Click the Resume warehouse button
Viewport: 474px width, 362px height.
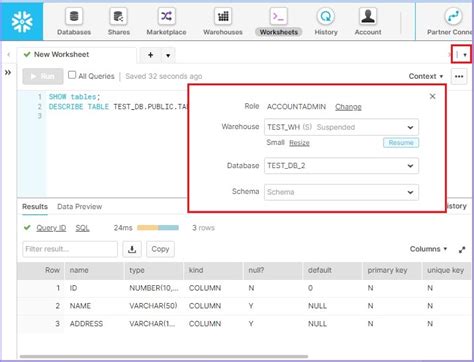(x=401, y=143)
